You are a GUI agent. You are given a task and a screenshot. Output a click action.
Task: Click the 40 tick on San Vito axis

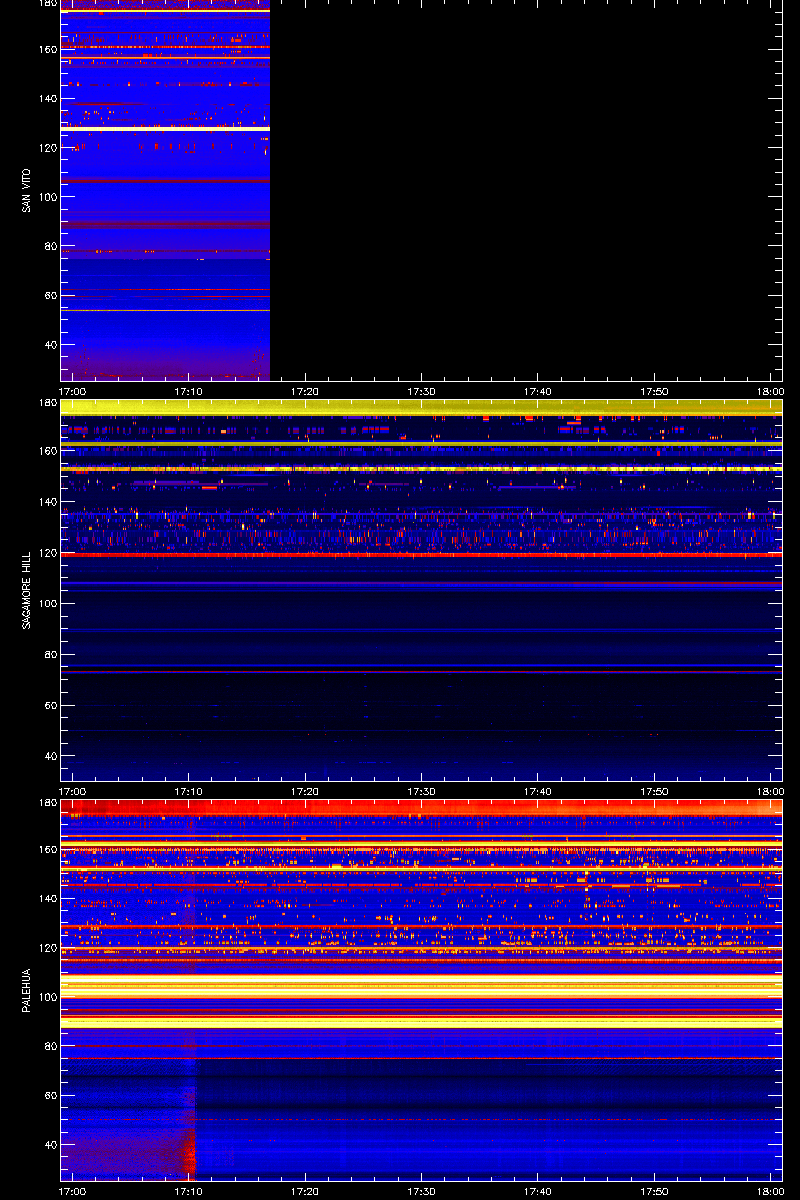[49, 345]
